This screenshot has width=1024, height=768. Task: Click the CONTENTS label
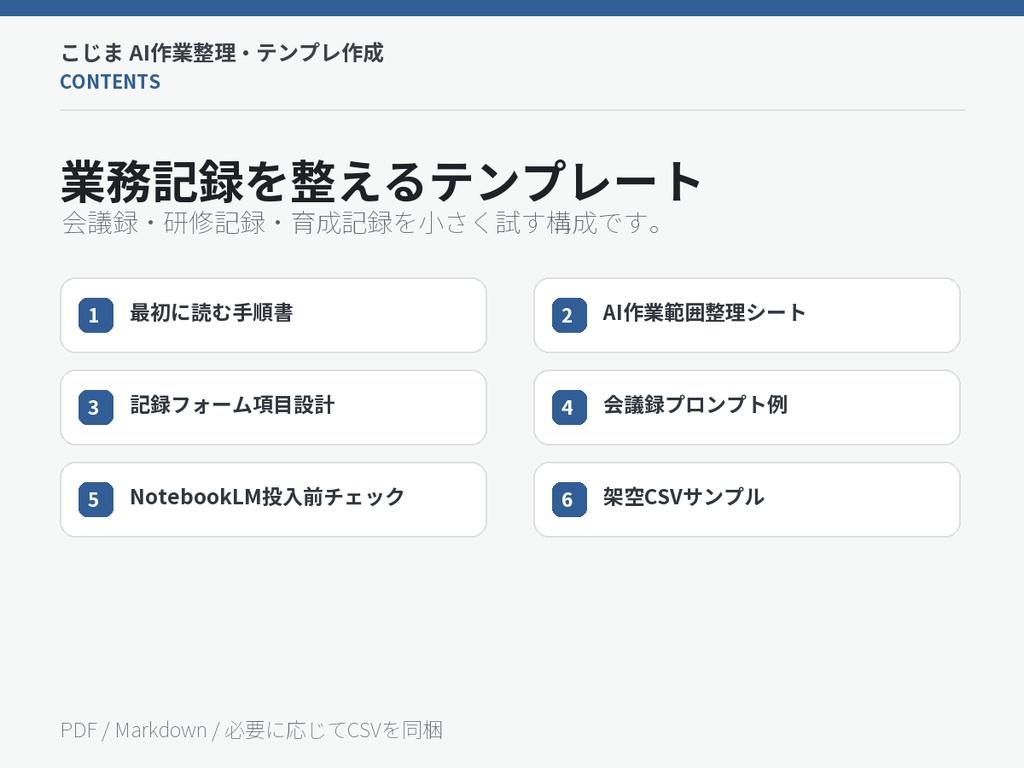110,82
